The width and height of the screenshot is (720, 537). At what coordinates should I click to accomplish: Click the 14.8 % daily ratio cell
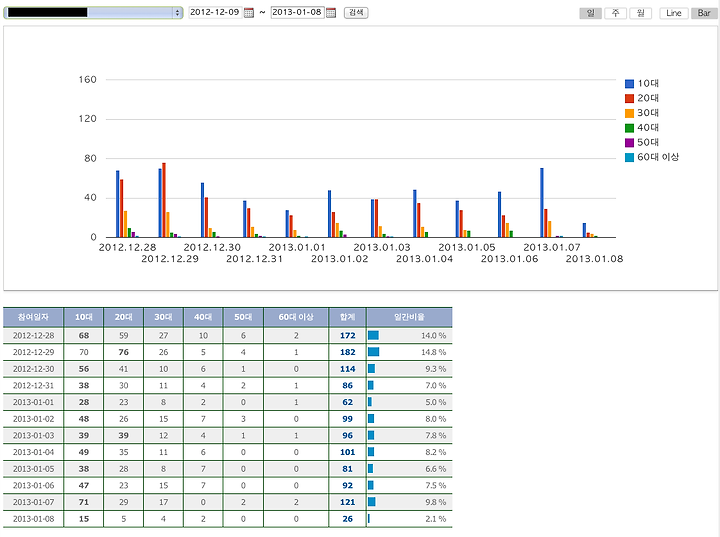tap(410, 352)
